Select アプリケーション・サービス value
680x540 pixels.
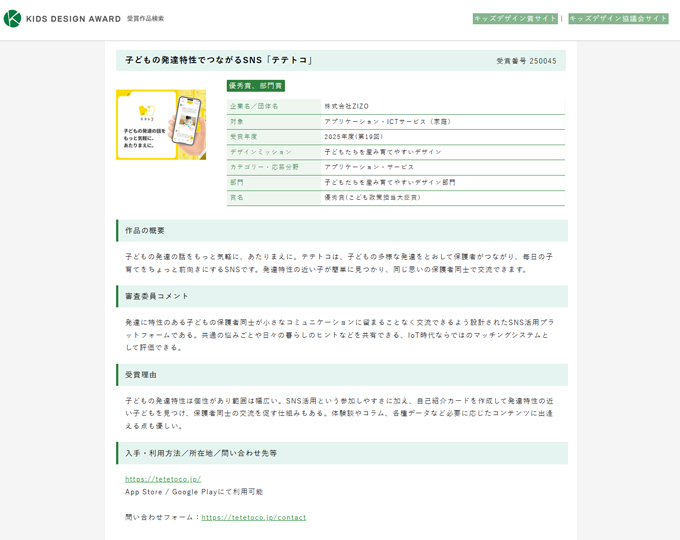click(369, 167)
